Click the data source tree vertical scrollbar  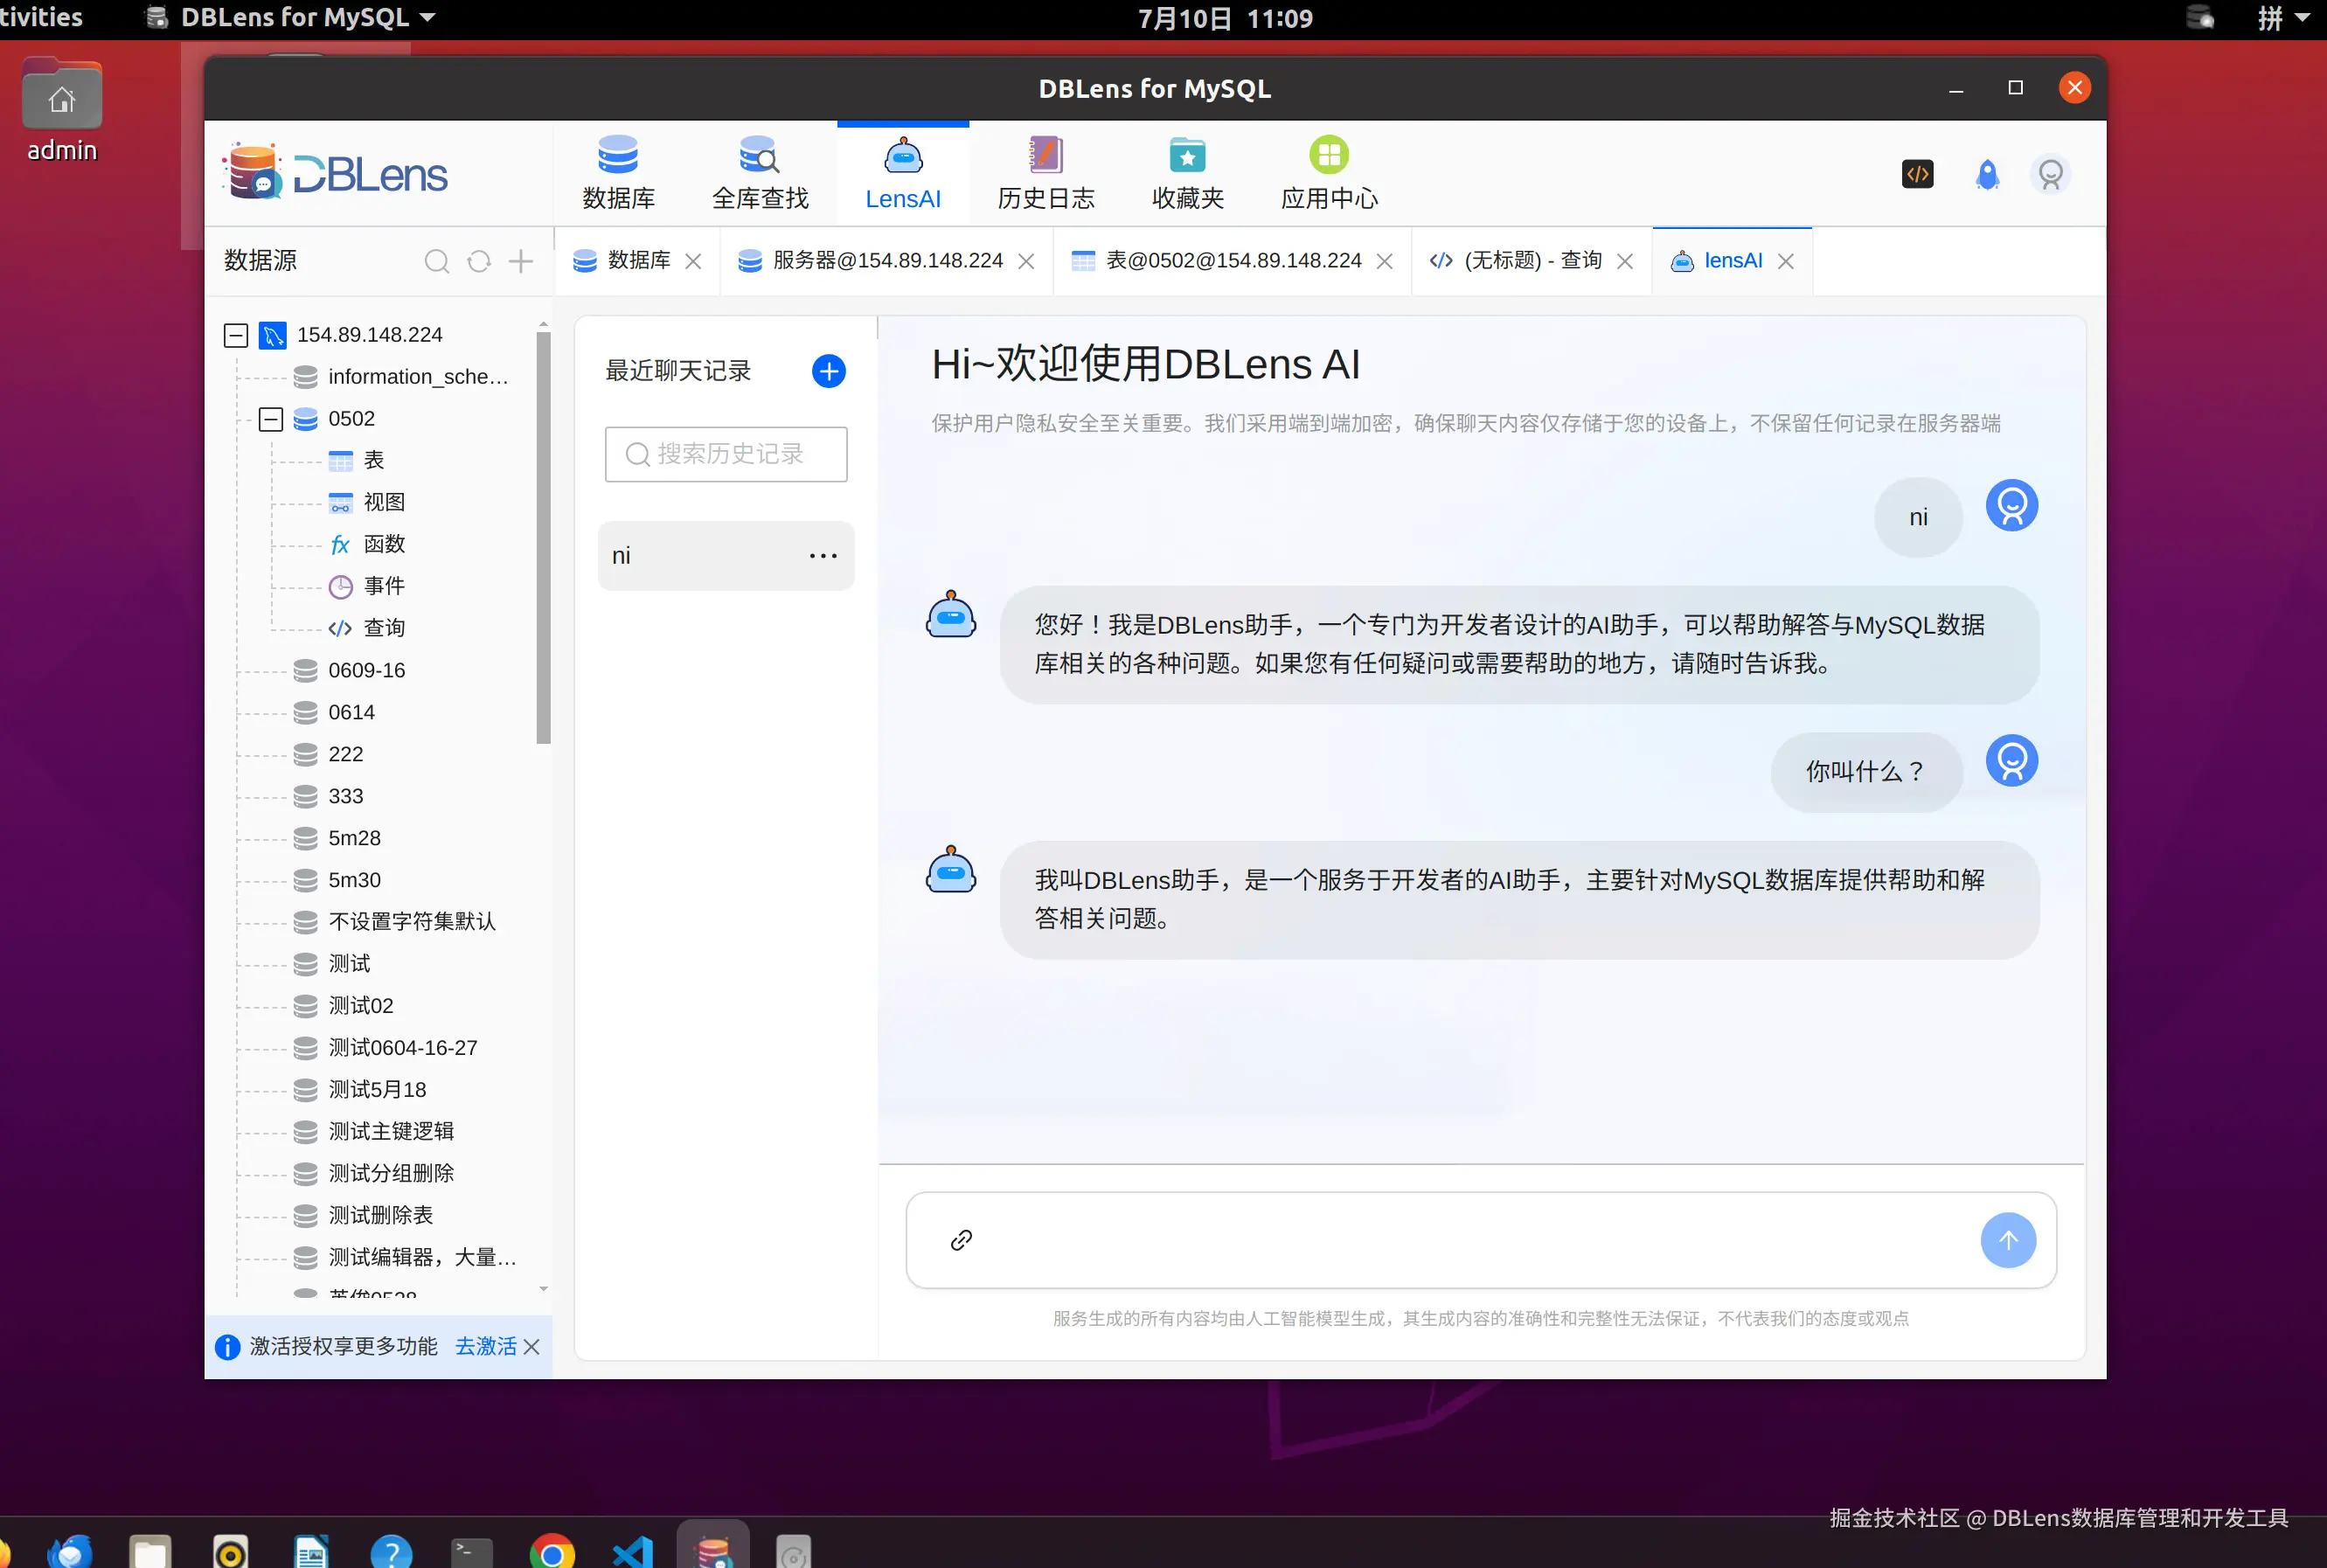[x=543, y=540]
